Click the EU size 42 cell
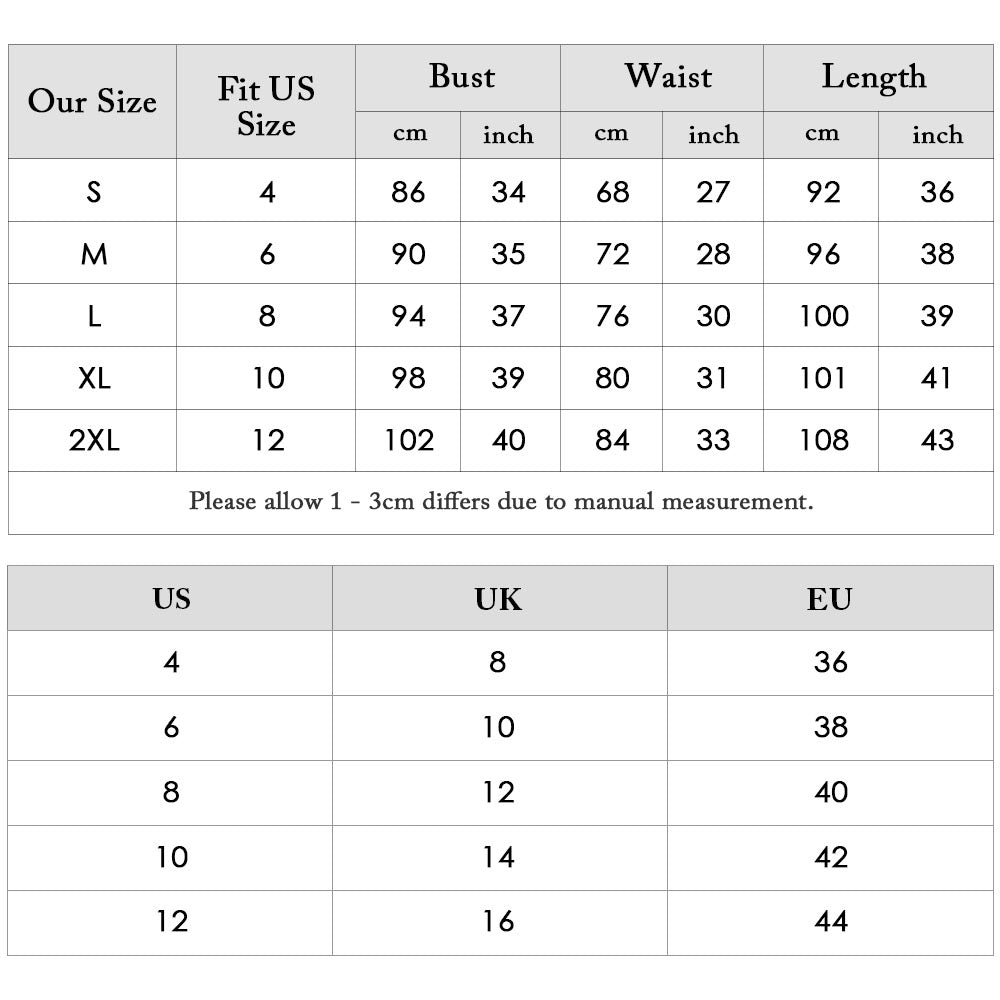 [x=830, y=857]
